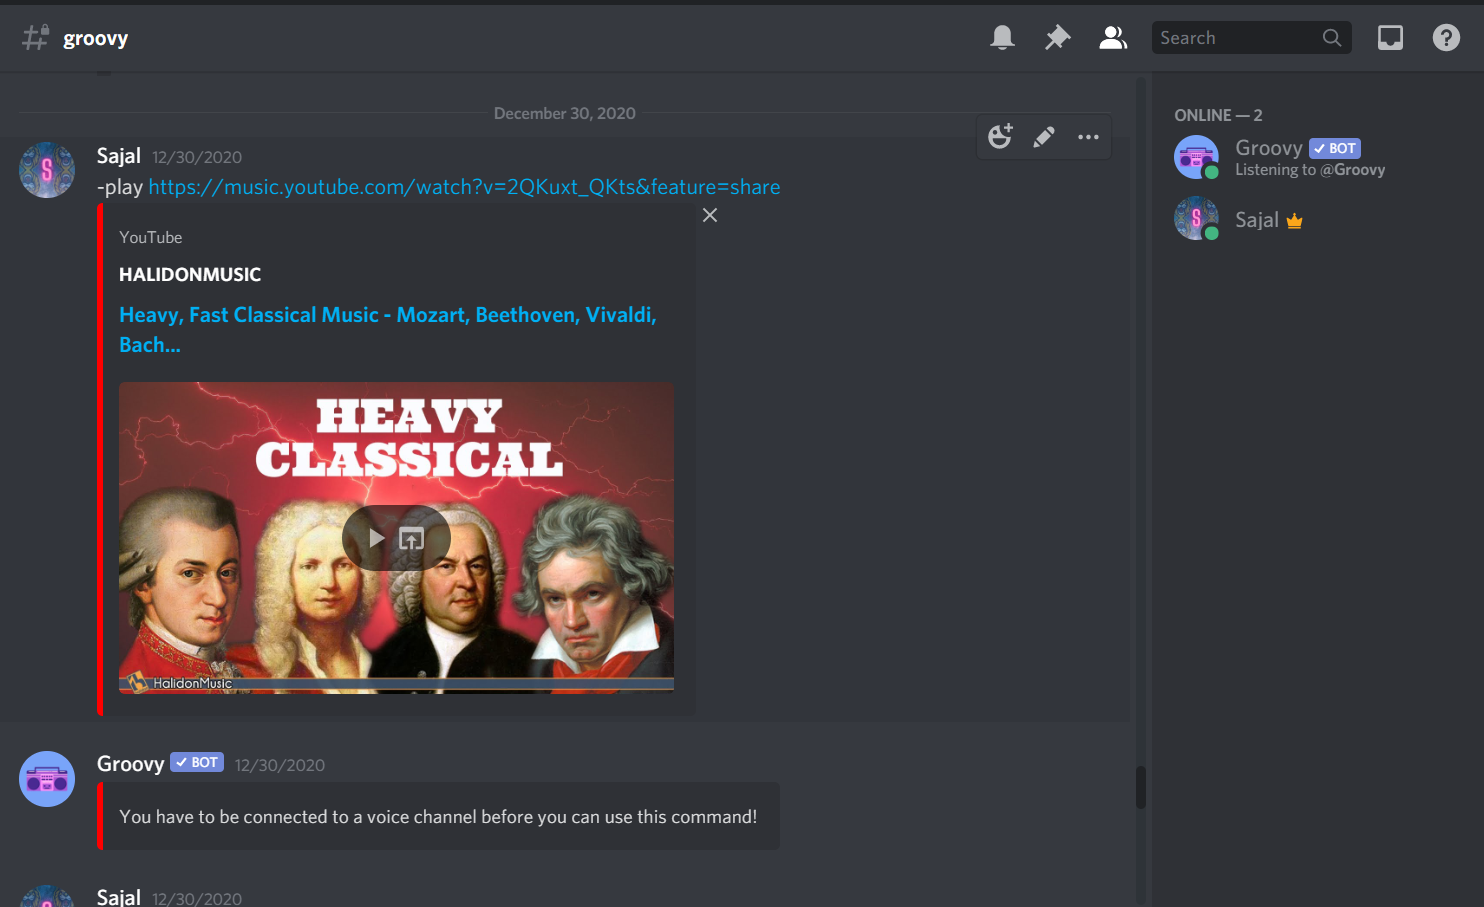Remove the YouTube embed with X
Image resolution: width=1484 pixels, height=907 pixels.
point(710,215)
